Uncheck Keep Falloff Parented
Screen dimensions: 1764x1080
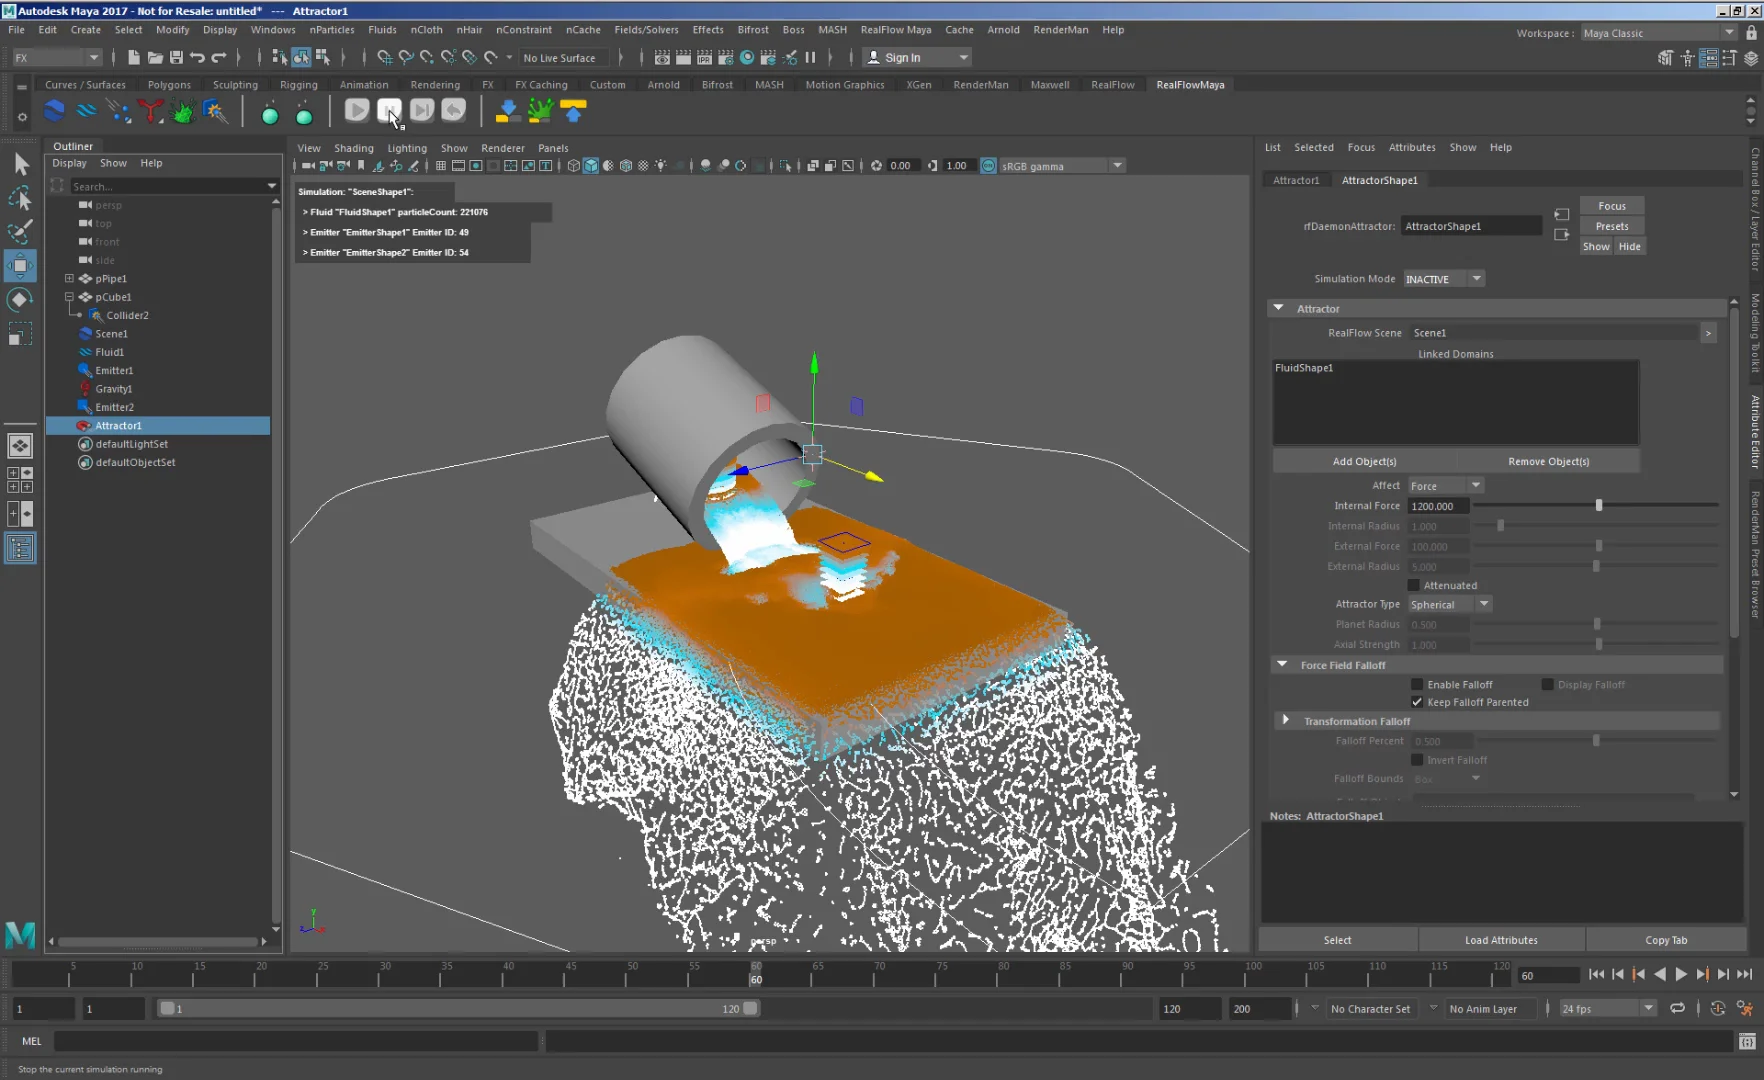[x=1417, y=702]
